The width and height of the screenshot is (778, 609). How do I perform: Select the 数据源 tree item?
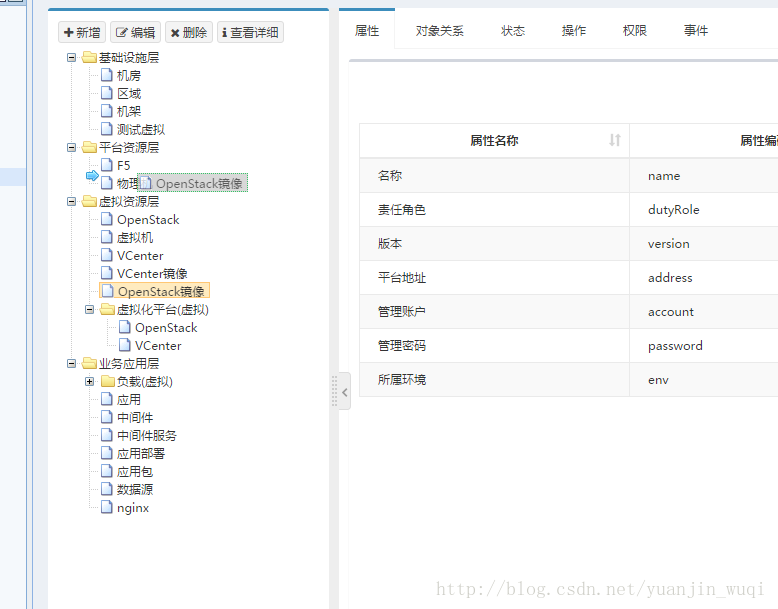(135, 490)
